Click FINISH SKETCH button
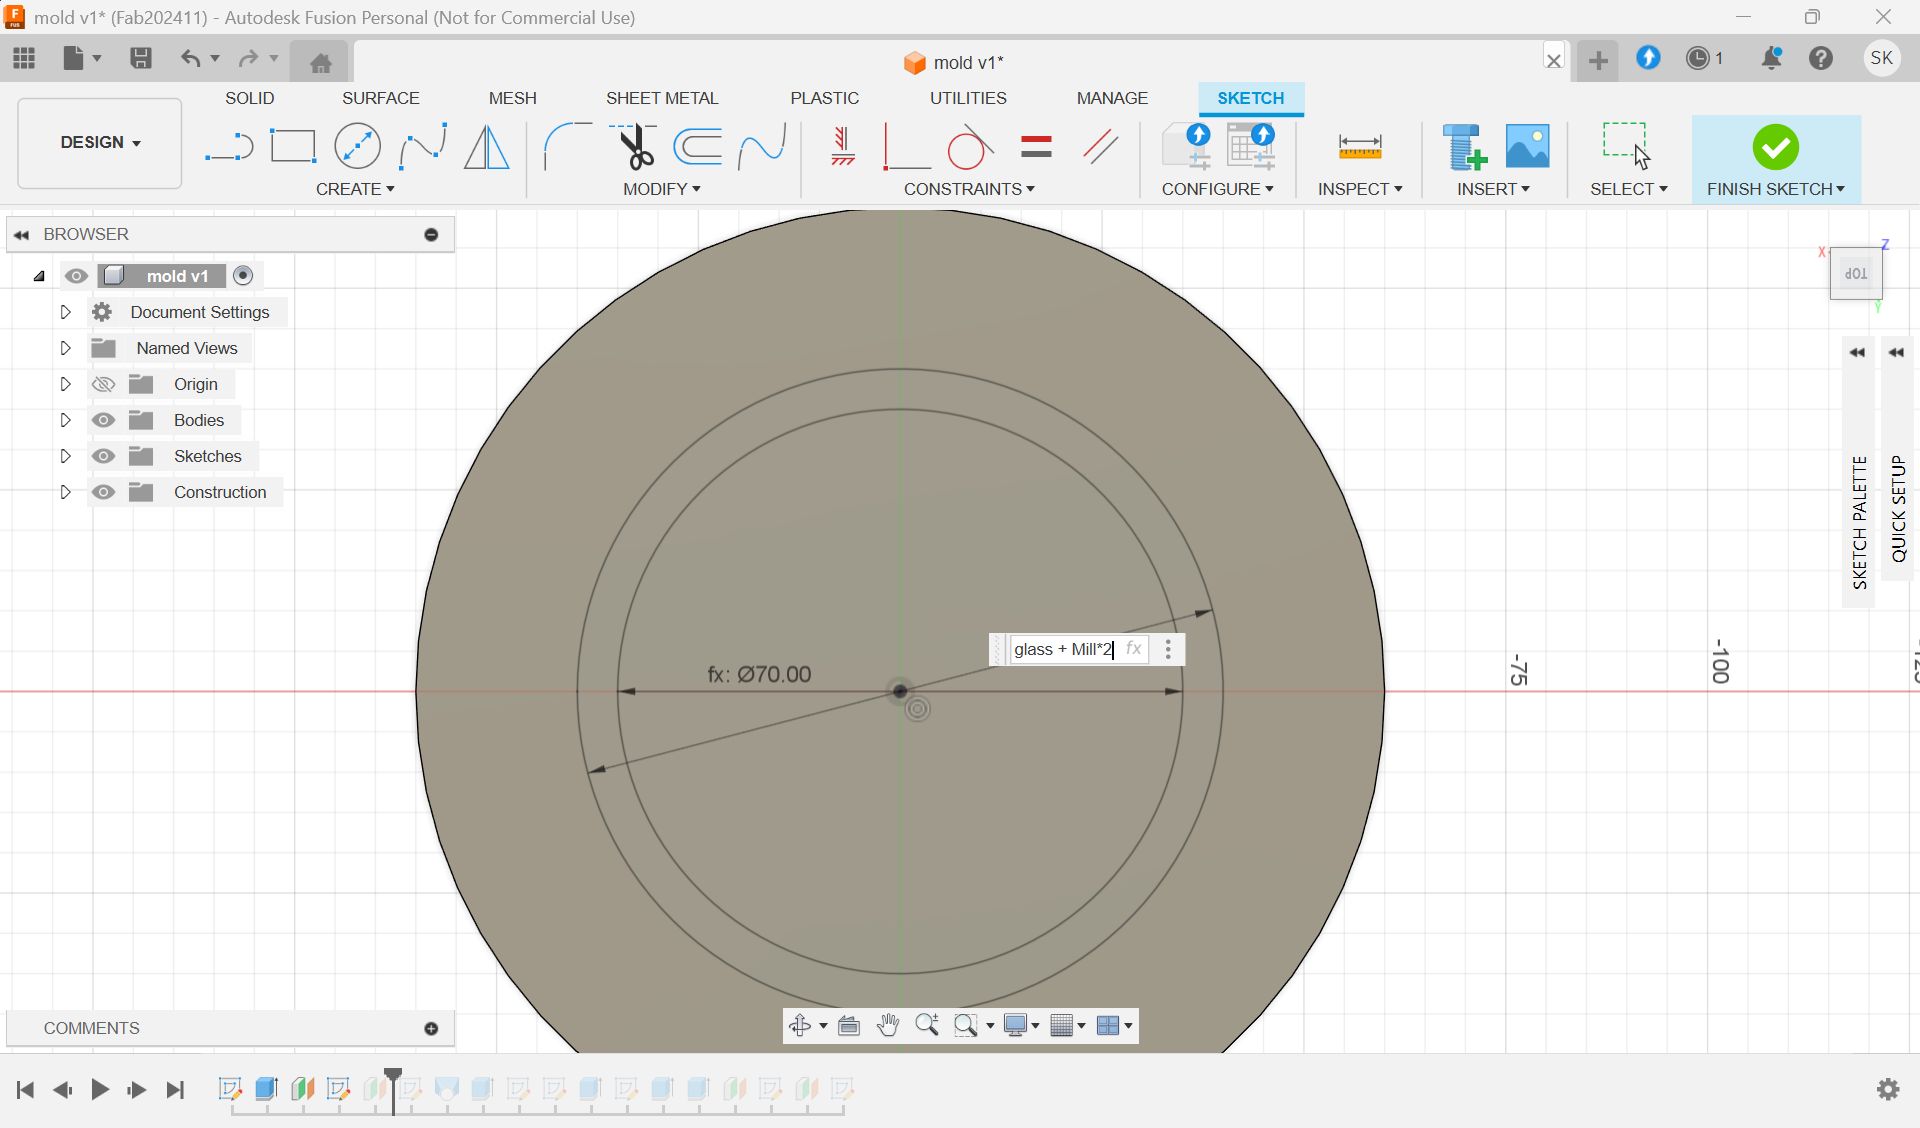1920x1128 pixels. [1776, 159]
